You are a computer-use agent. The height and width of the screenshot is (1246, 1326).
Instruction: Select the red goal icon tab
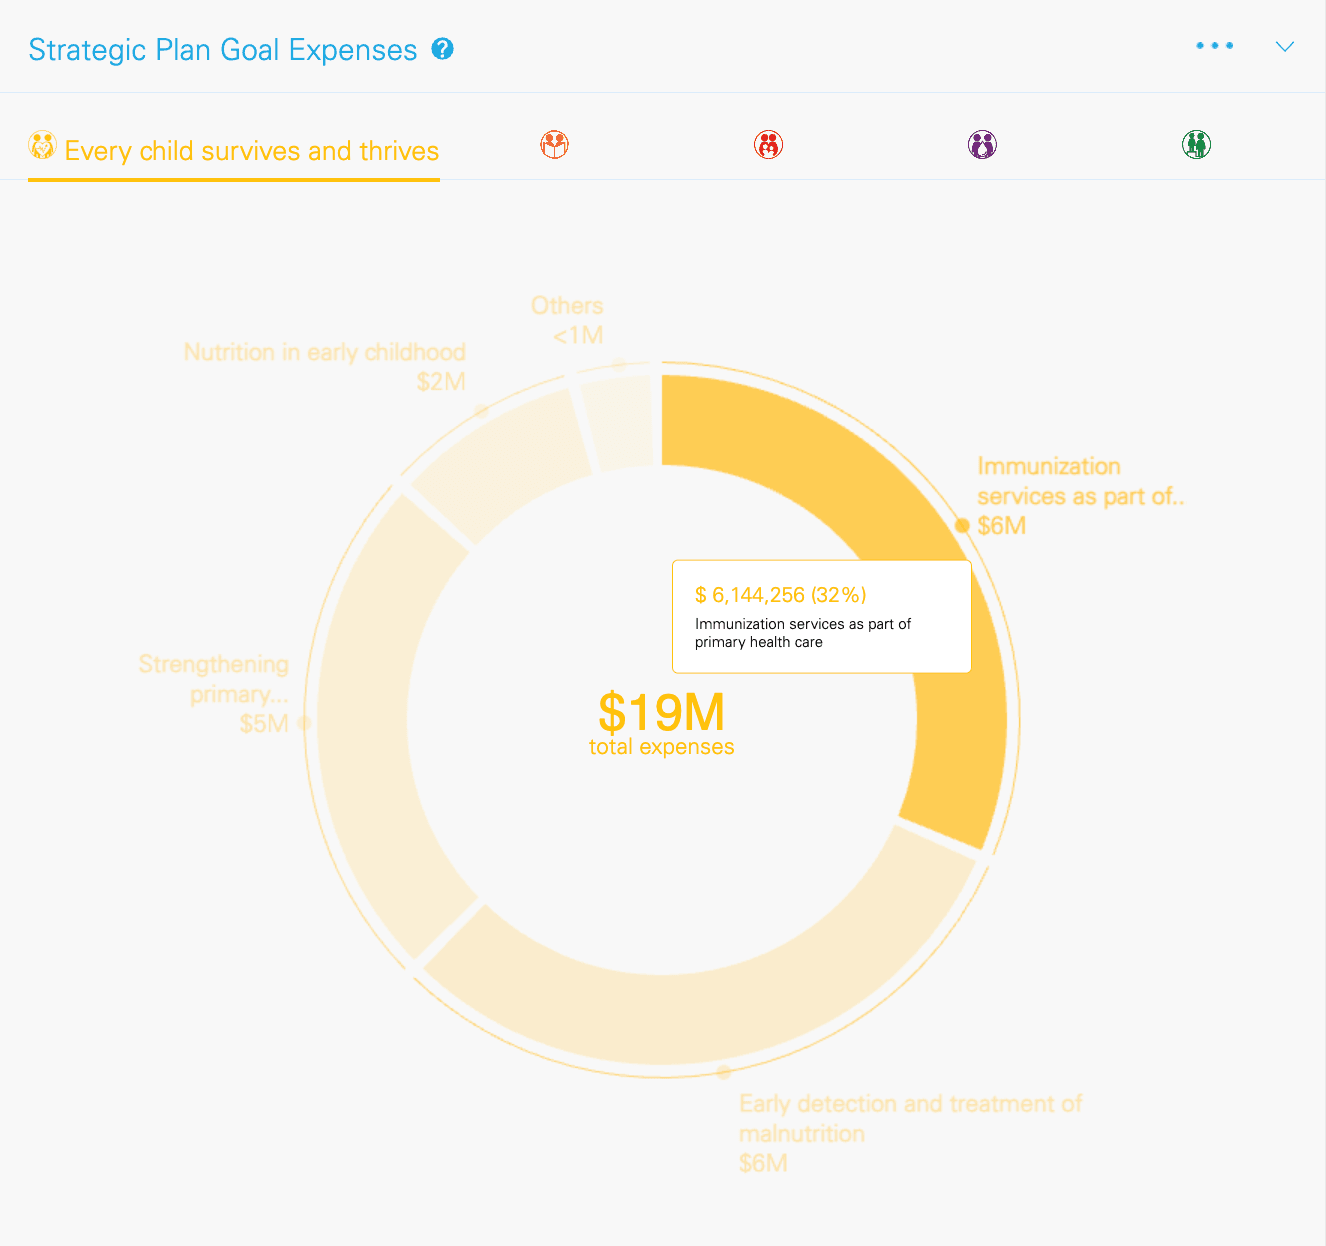[x=768, y=145]
